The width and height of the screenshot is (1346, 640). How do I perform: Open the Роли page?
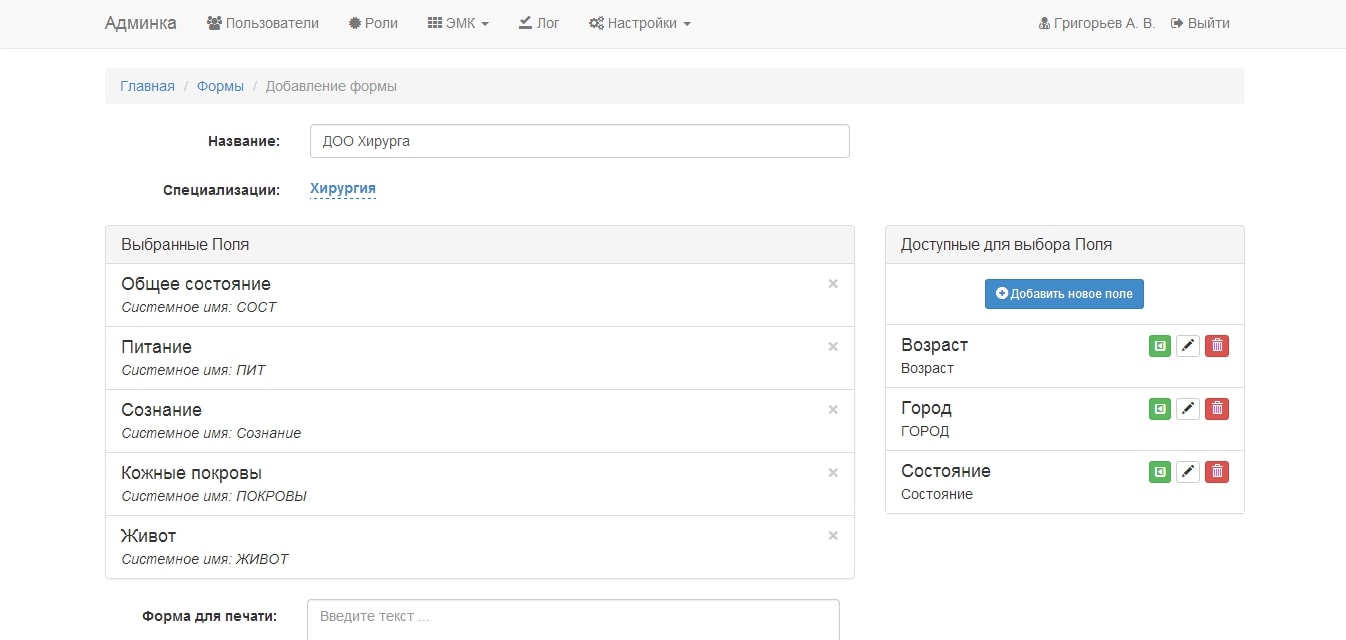pyautogui.click(x=373, y=23)
